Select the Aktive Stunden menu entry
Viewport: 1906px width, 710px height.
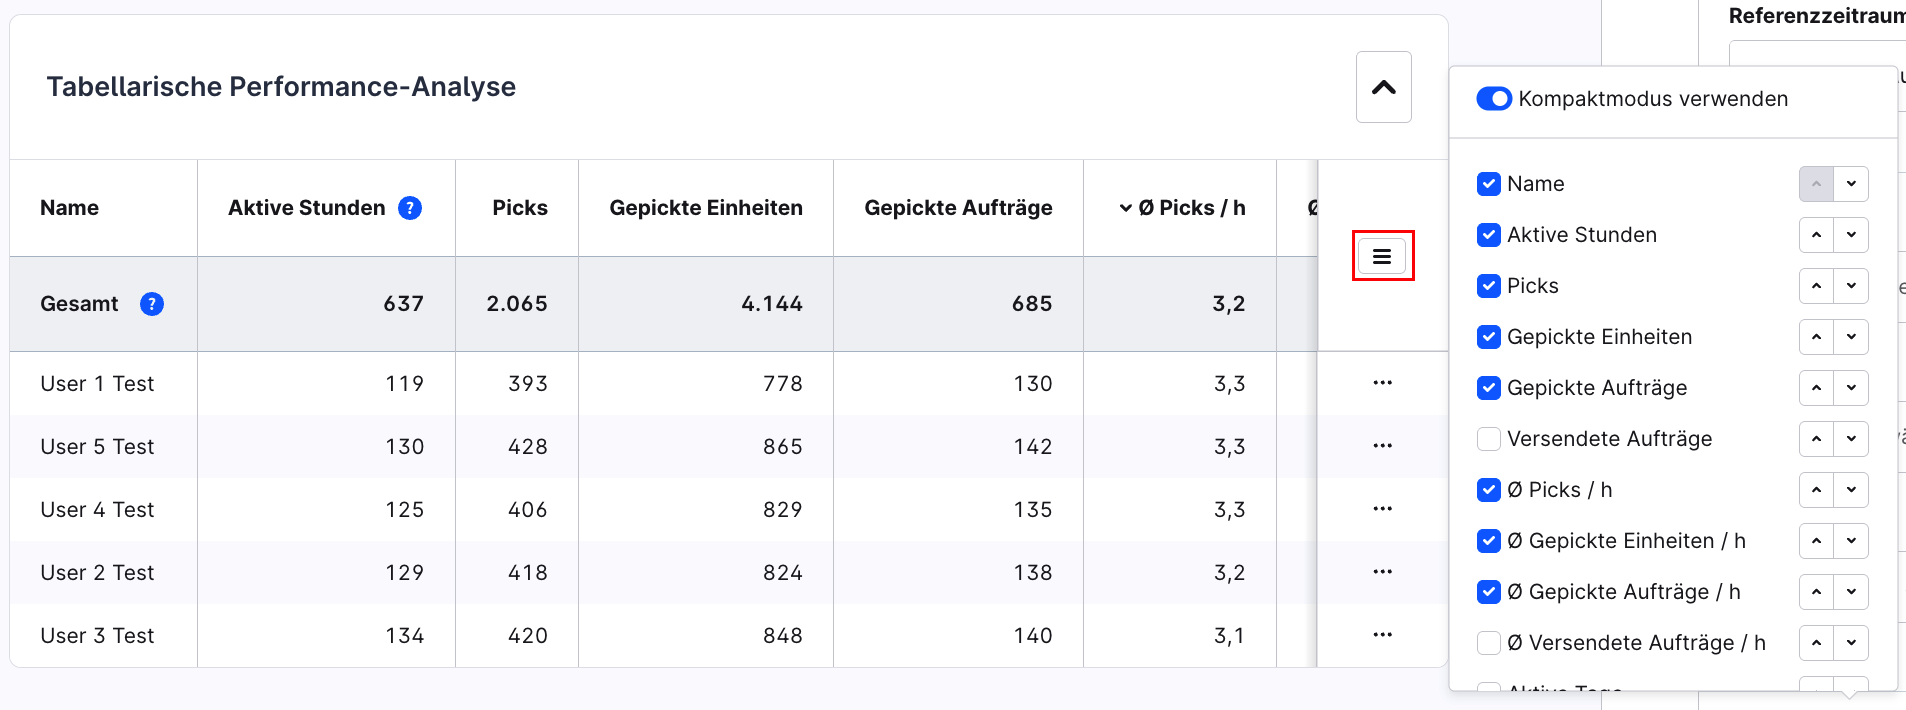pyautogui.click(x=1579, y=235)
